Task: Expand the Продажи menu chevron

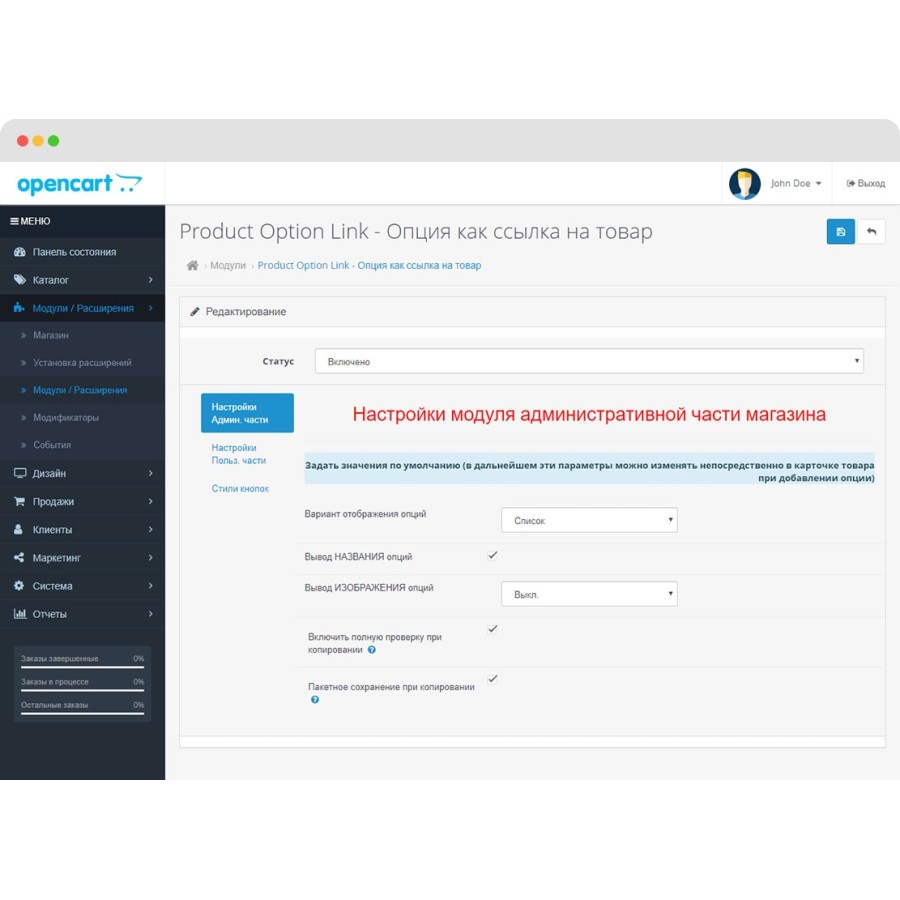Action: point(150,501)
